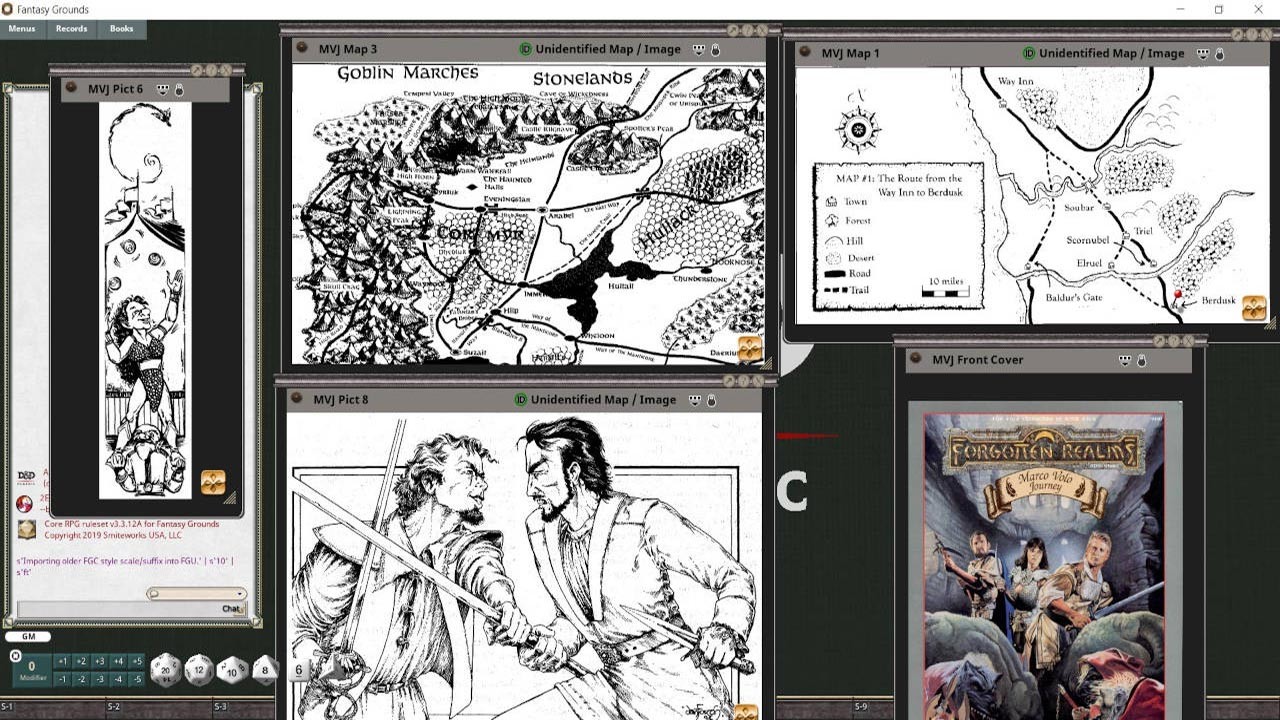1280x720 pixels.
Task: Click the ID badge on the MVJ Map 1 header
Action: [x=1029, y=53]
